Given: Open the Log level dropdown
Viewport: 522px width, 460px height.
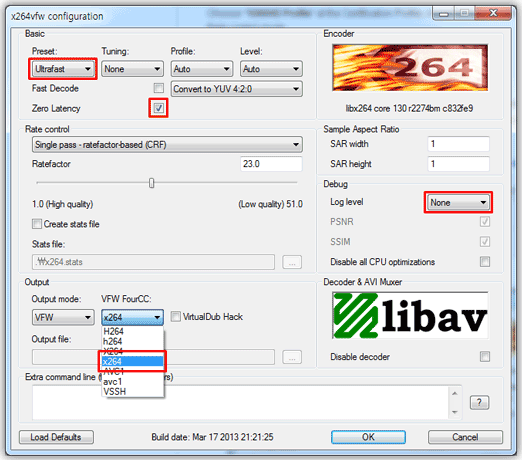Looking at the screenshot, I should click(x=458, y=202).
